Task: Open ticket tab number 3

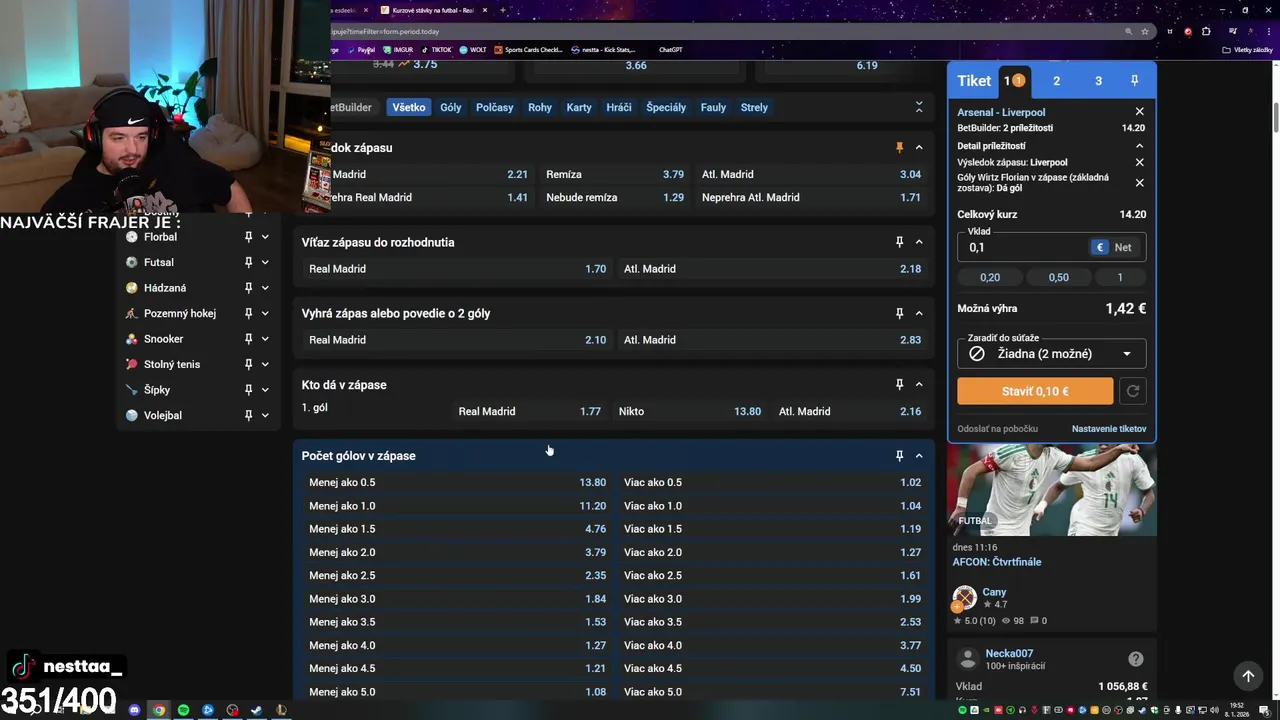Action: pos(1098,81)
